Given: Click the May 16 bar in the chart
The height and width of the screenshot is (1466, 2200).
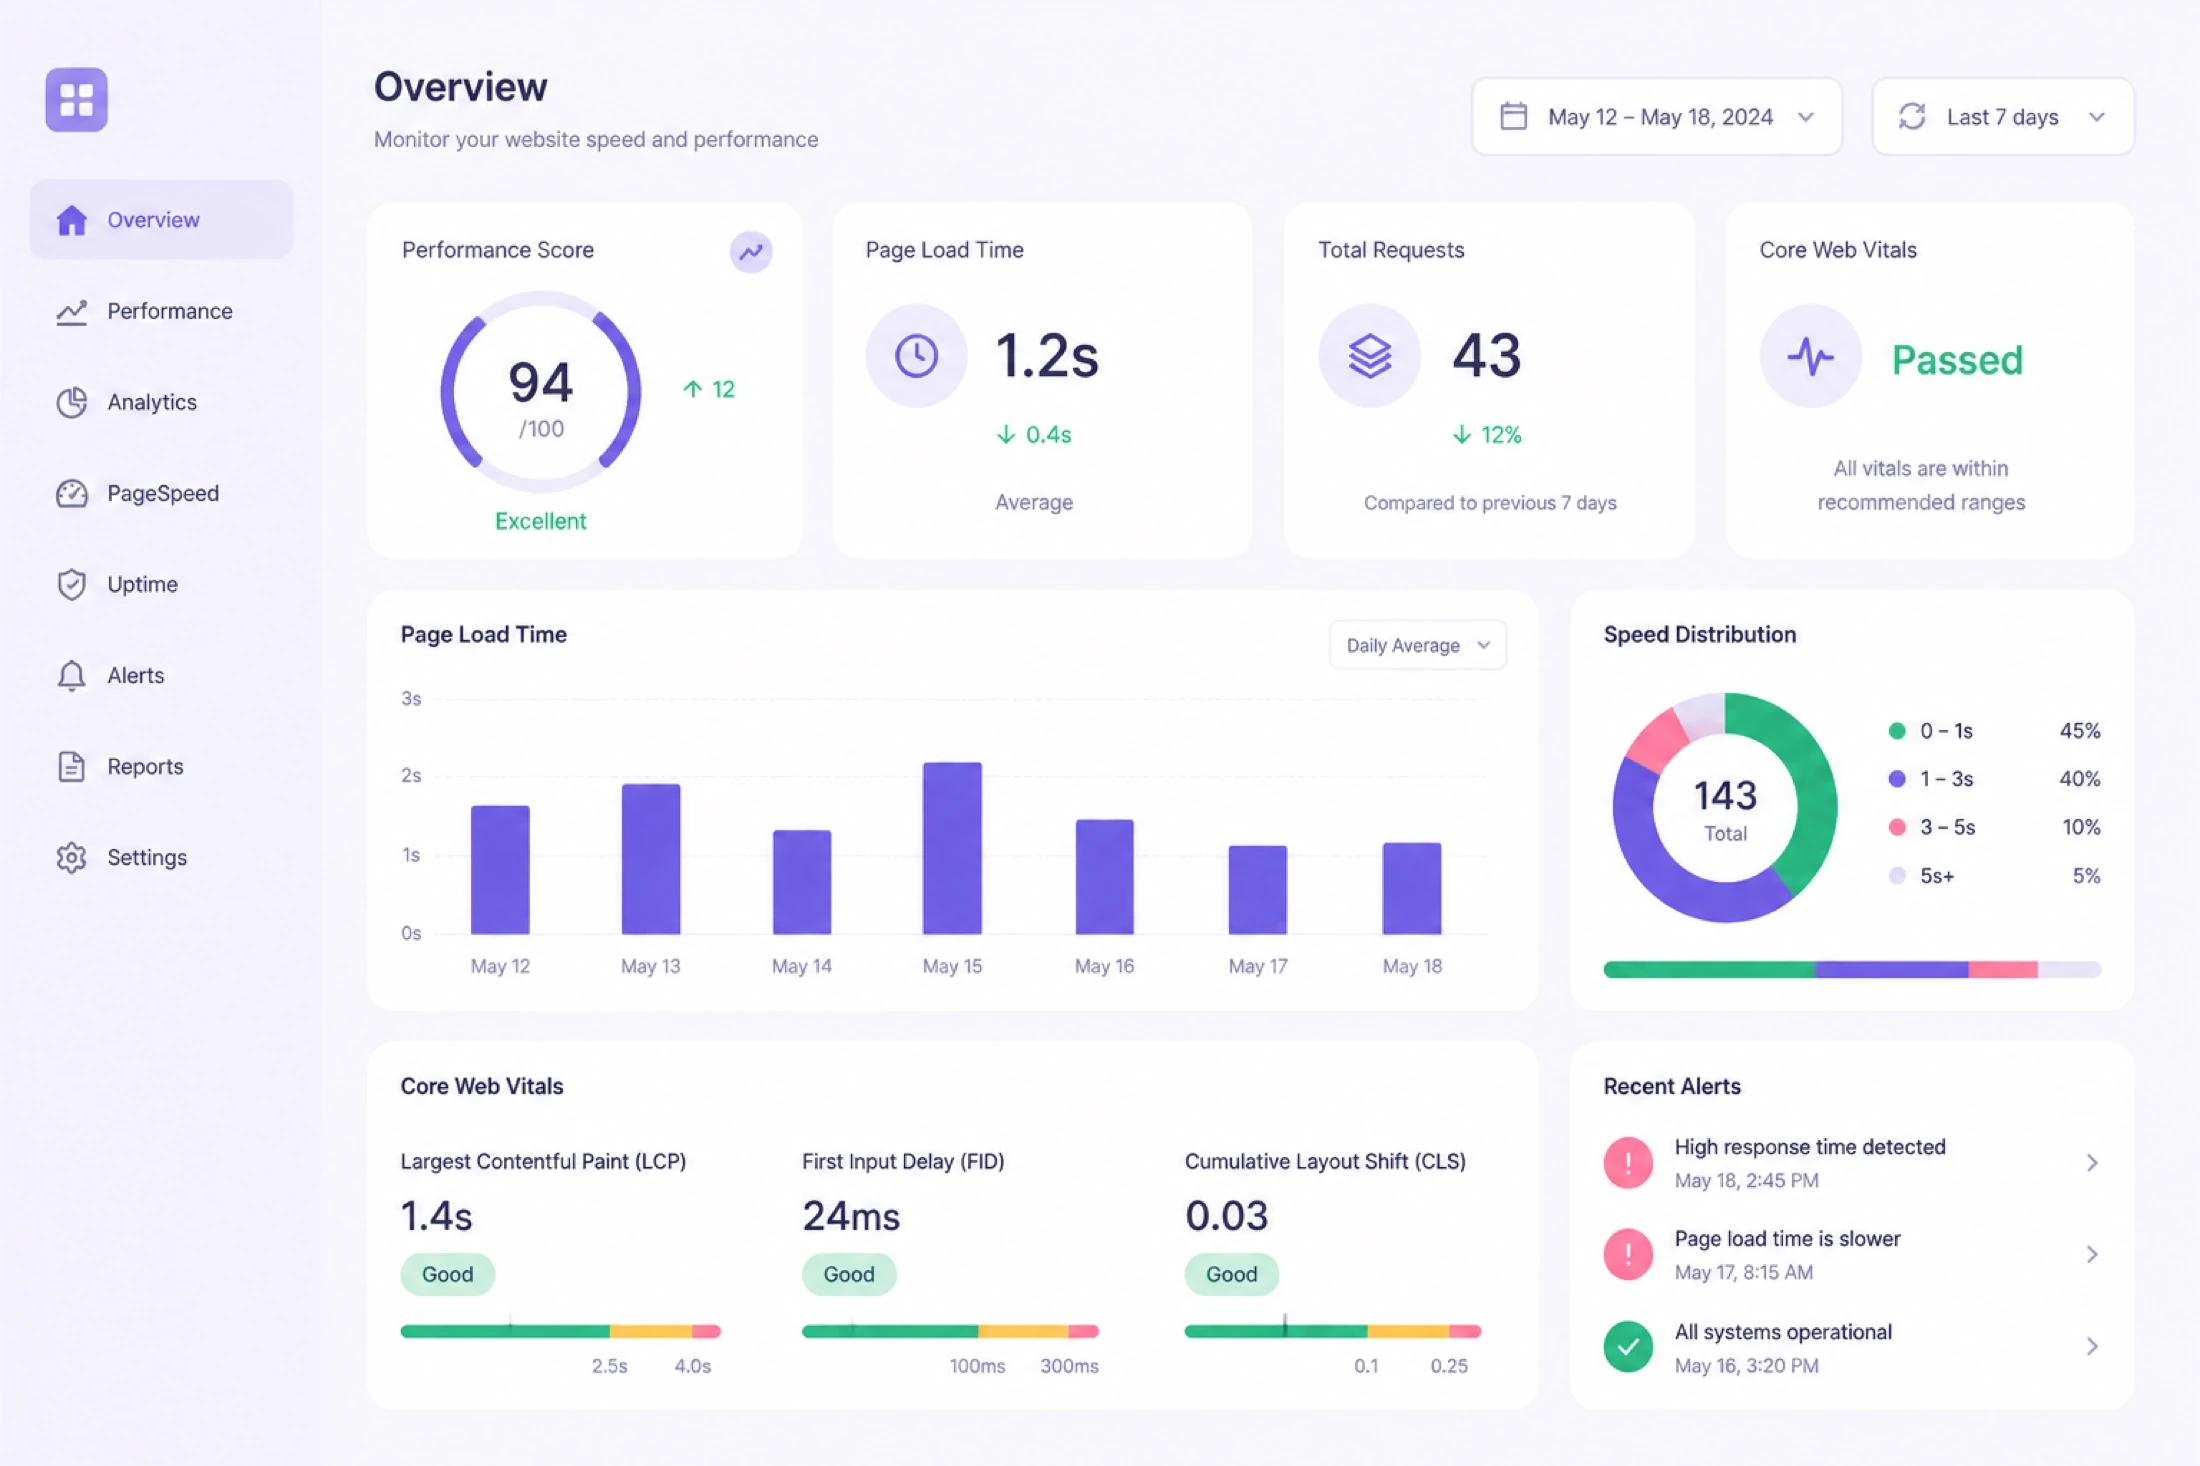Looking at the screenshot, I should coord(1105,877).
